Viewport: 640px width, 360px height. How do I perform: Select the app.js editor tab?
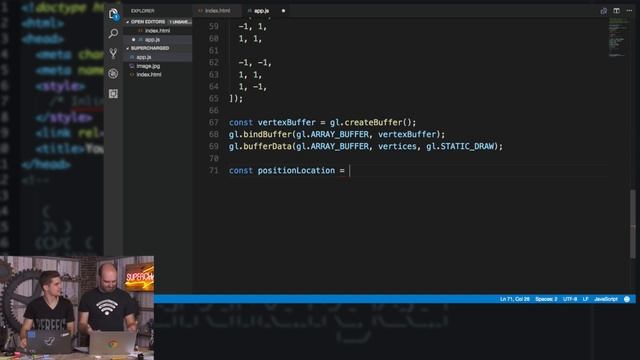click(262, 11)
